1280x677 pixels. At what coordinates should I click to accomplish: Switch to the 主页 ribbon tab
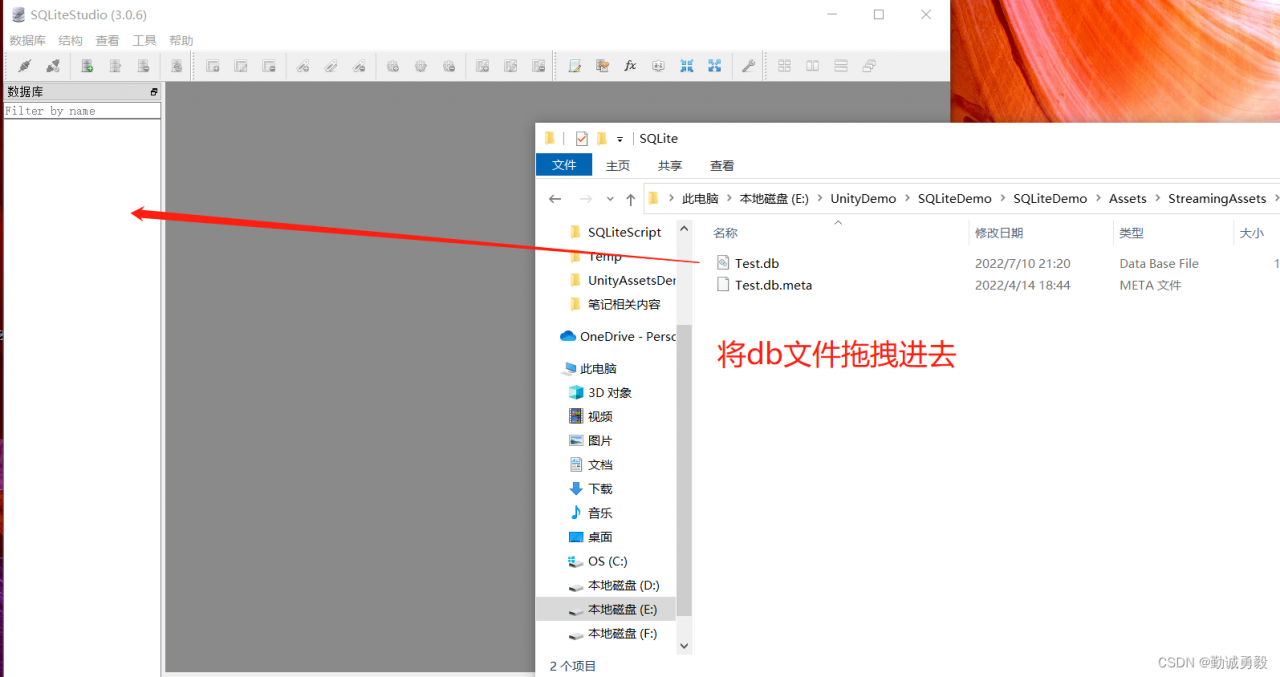click(618, 165)
